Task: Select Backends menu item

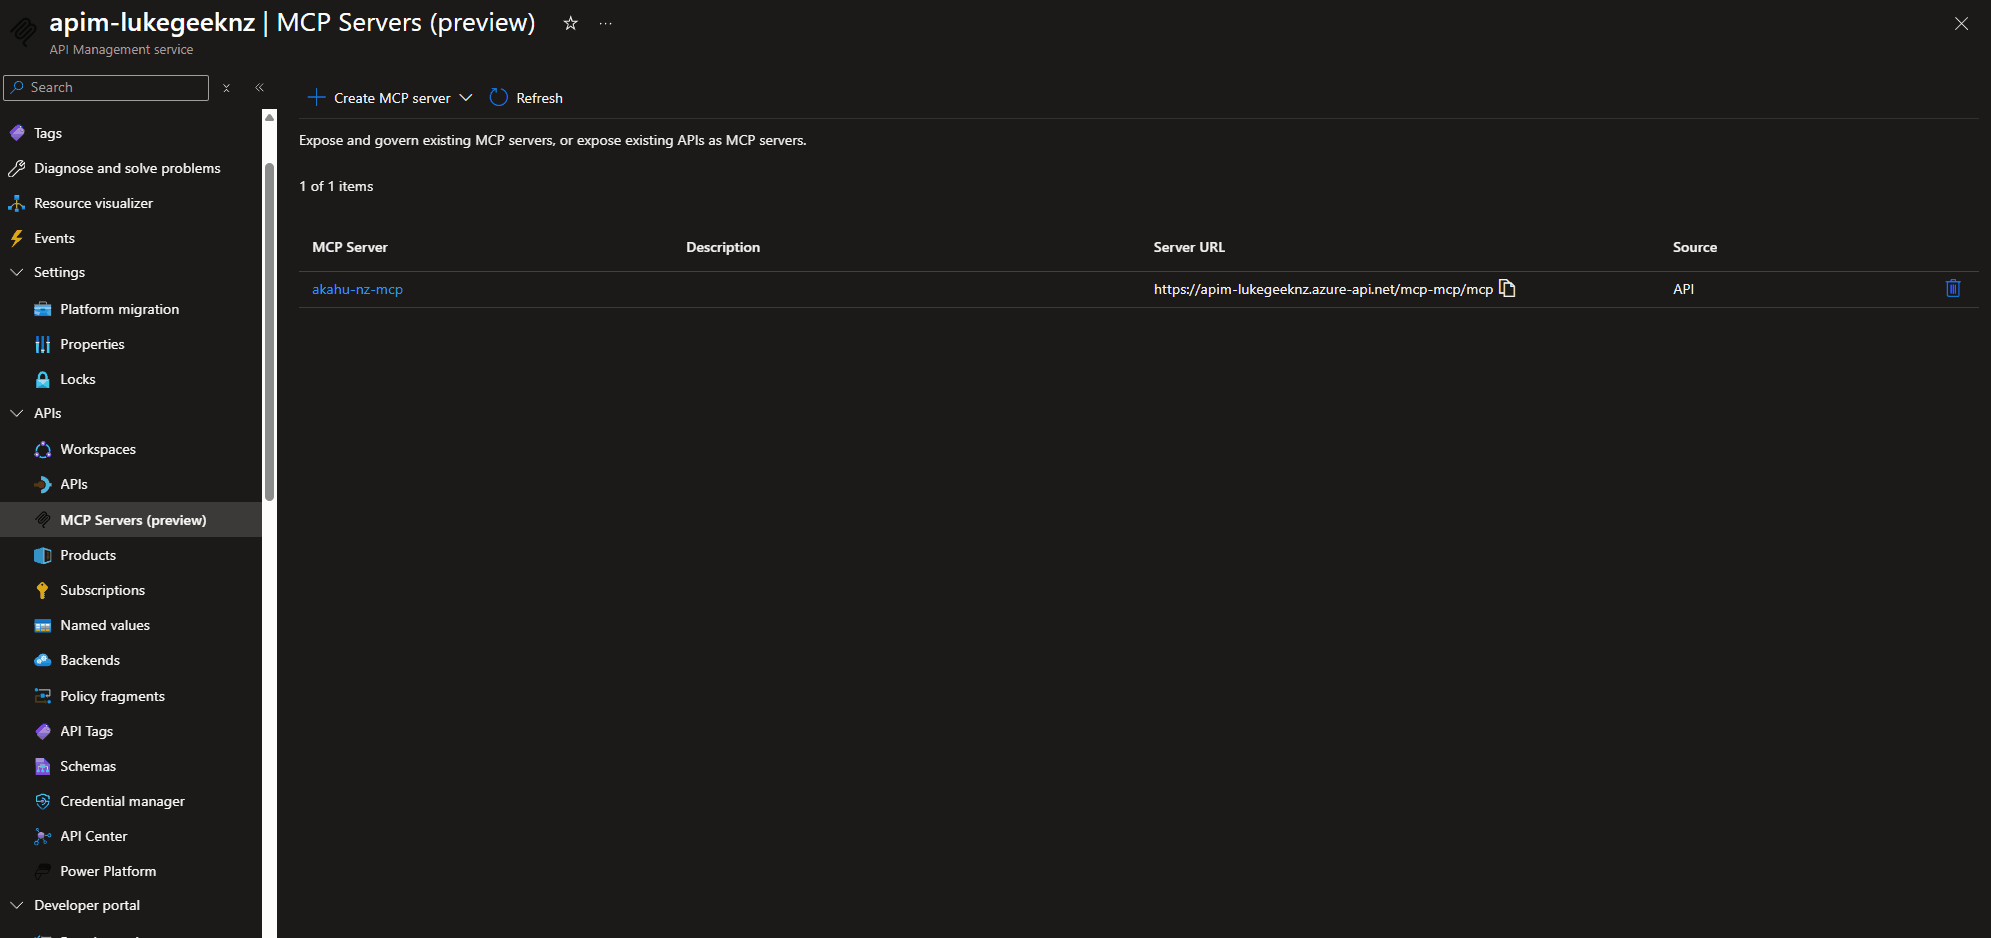Action: pyautogui.click(x=90, y=660)
